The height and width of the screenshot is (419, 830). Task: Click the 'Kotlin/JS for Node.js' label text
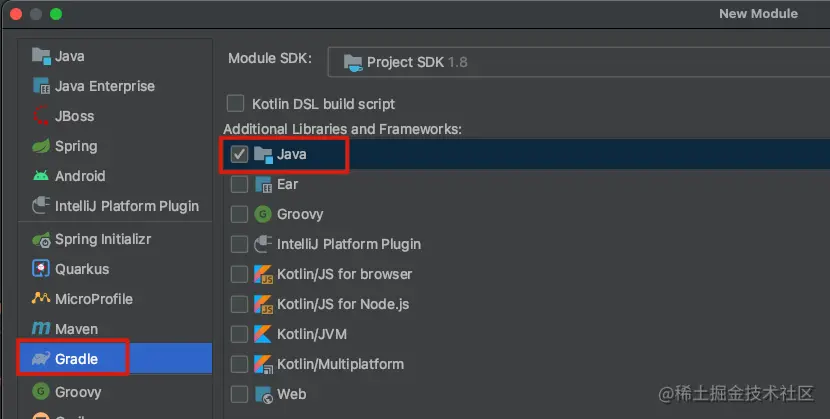[x=343, y=304]
